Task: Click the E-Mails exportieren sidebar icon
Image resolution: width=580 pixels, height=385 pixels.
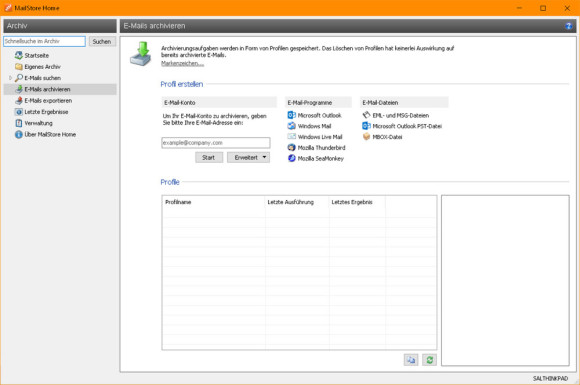Action: (x=18, y=101)
